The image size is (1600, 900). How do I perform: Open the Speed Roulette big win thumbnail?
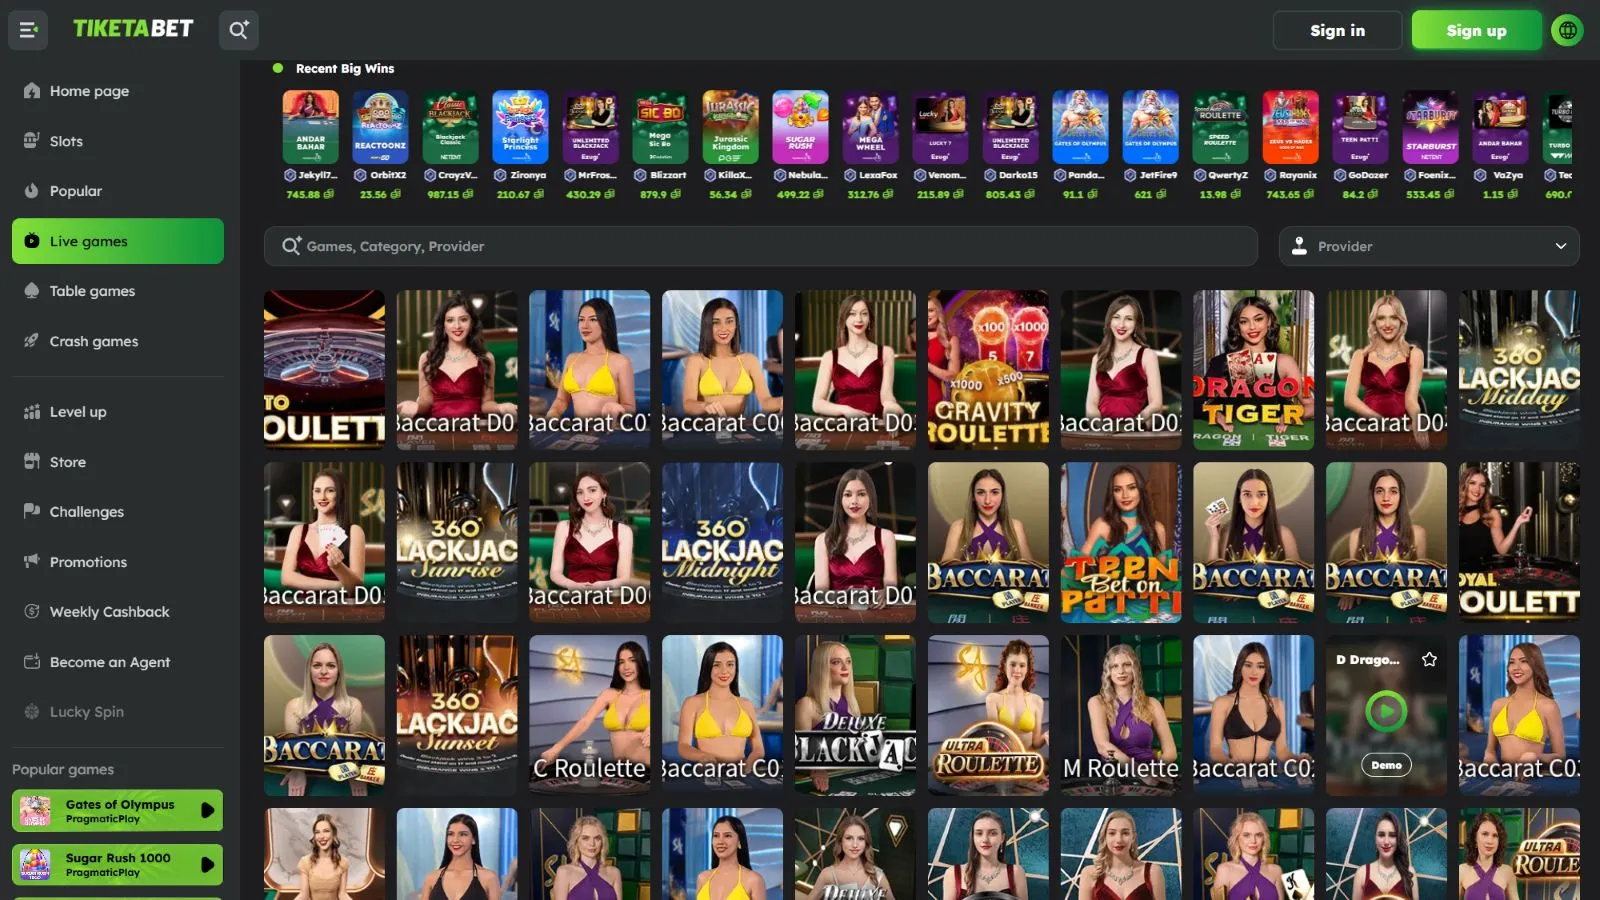pos(1220,127)
